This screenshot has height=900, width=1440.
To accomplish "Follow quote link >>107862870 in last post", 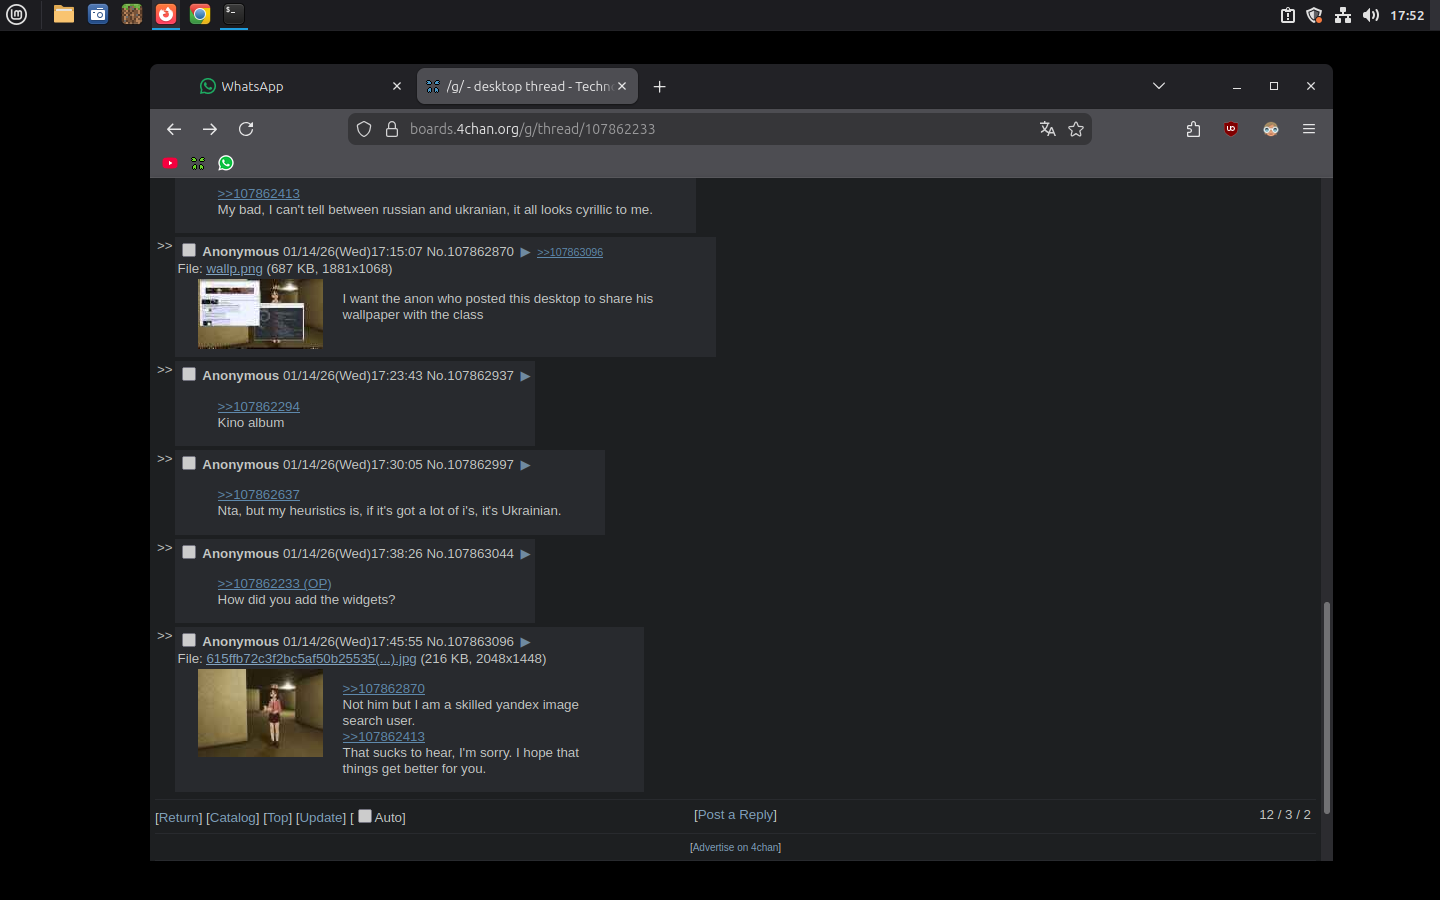I will (x=384, y=689).
